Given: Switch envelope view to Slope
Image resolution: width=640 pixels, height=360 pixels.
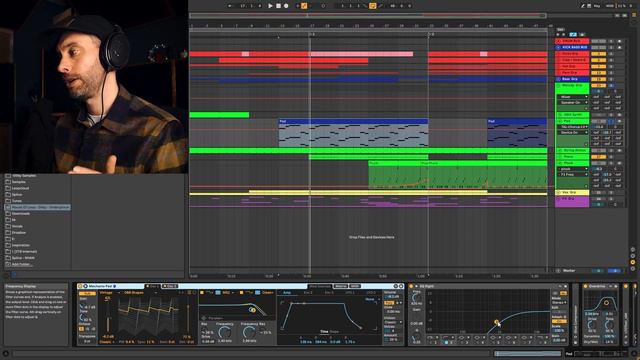Looking at the screenshot, I should (x=334, y=332).
